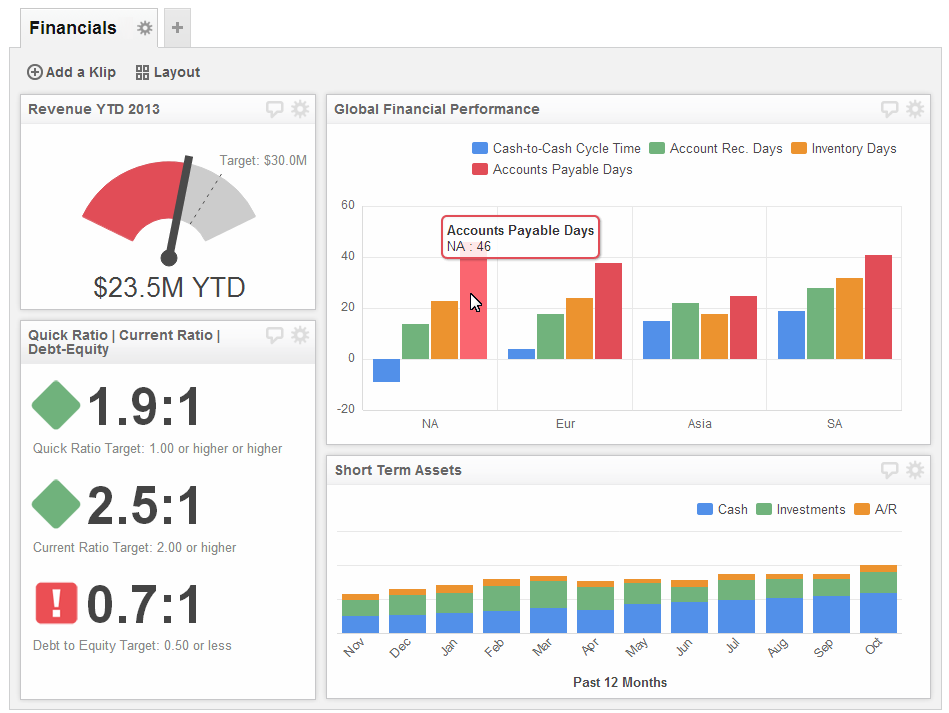Viewport: 949px width, 713px height.
Task: Toggle Inventory Days legend series
Action: [844, 148]
